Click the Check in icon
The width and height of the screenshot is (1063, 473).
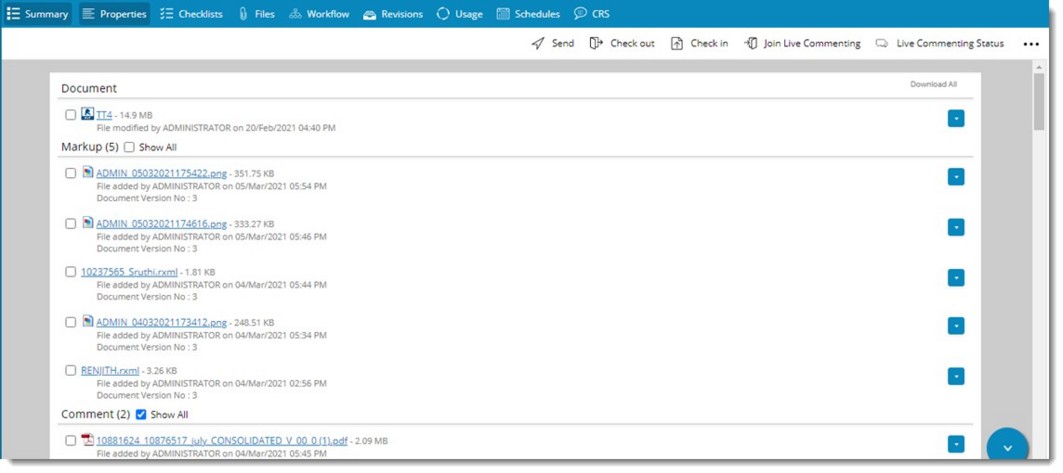[x=677, y=44]
